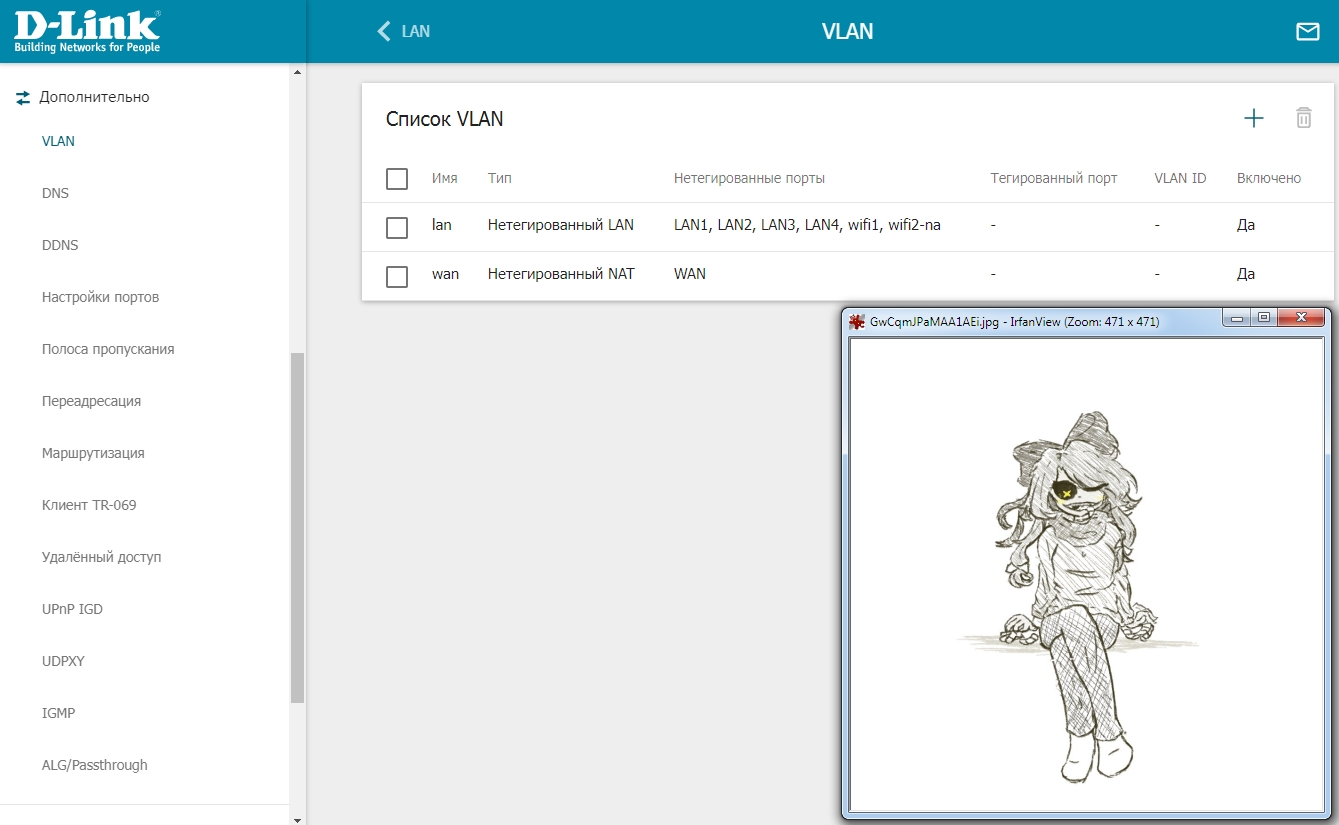Click the IrfanView app icon in title bar
The height and width of the screenshot is (825, 1339).
click(857, 321)
